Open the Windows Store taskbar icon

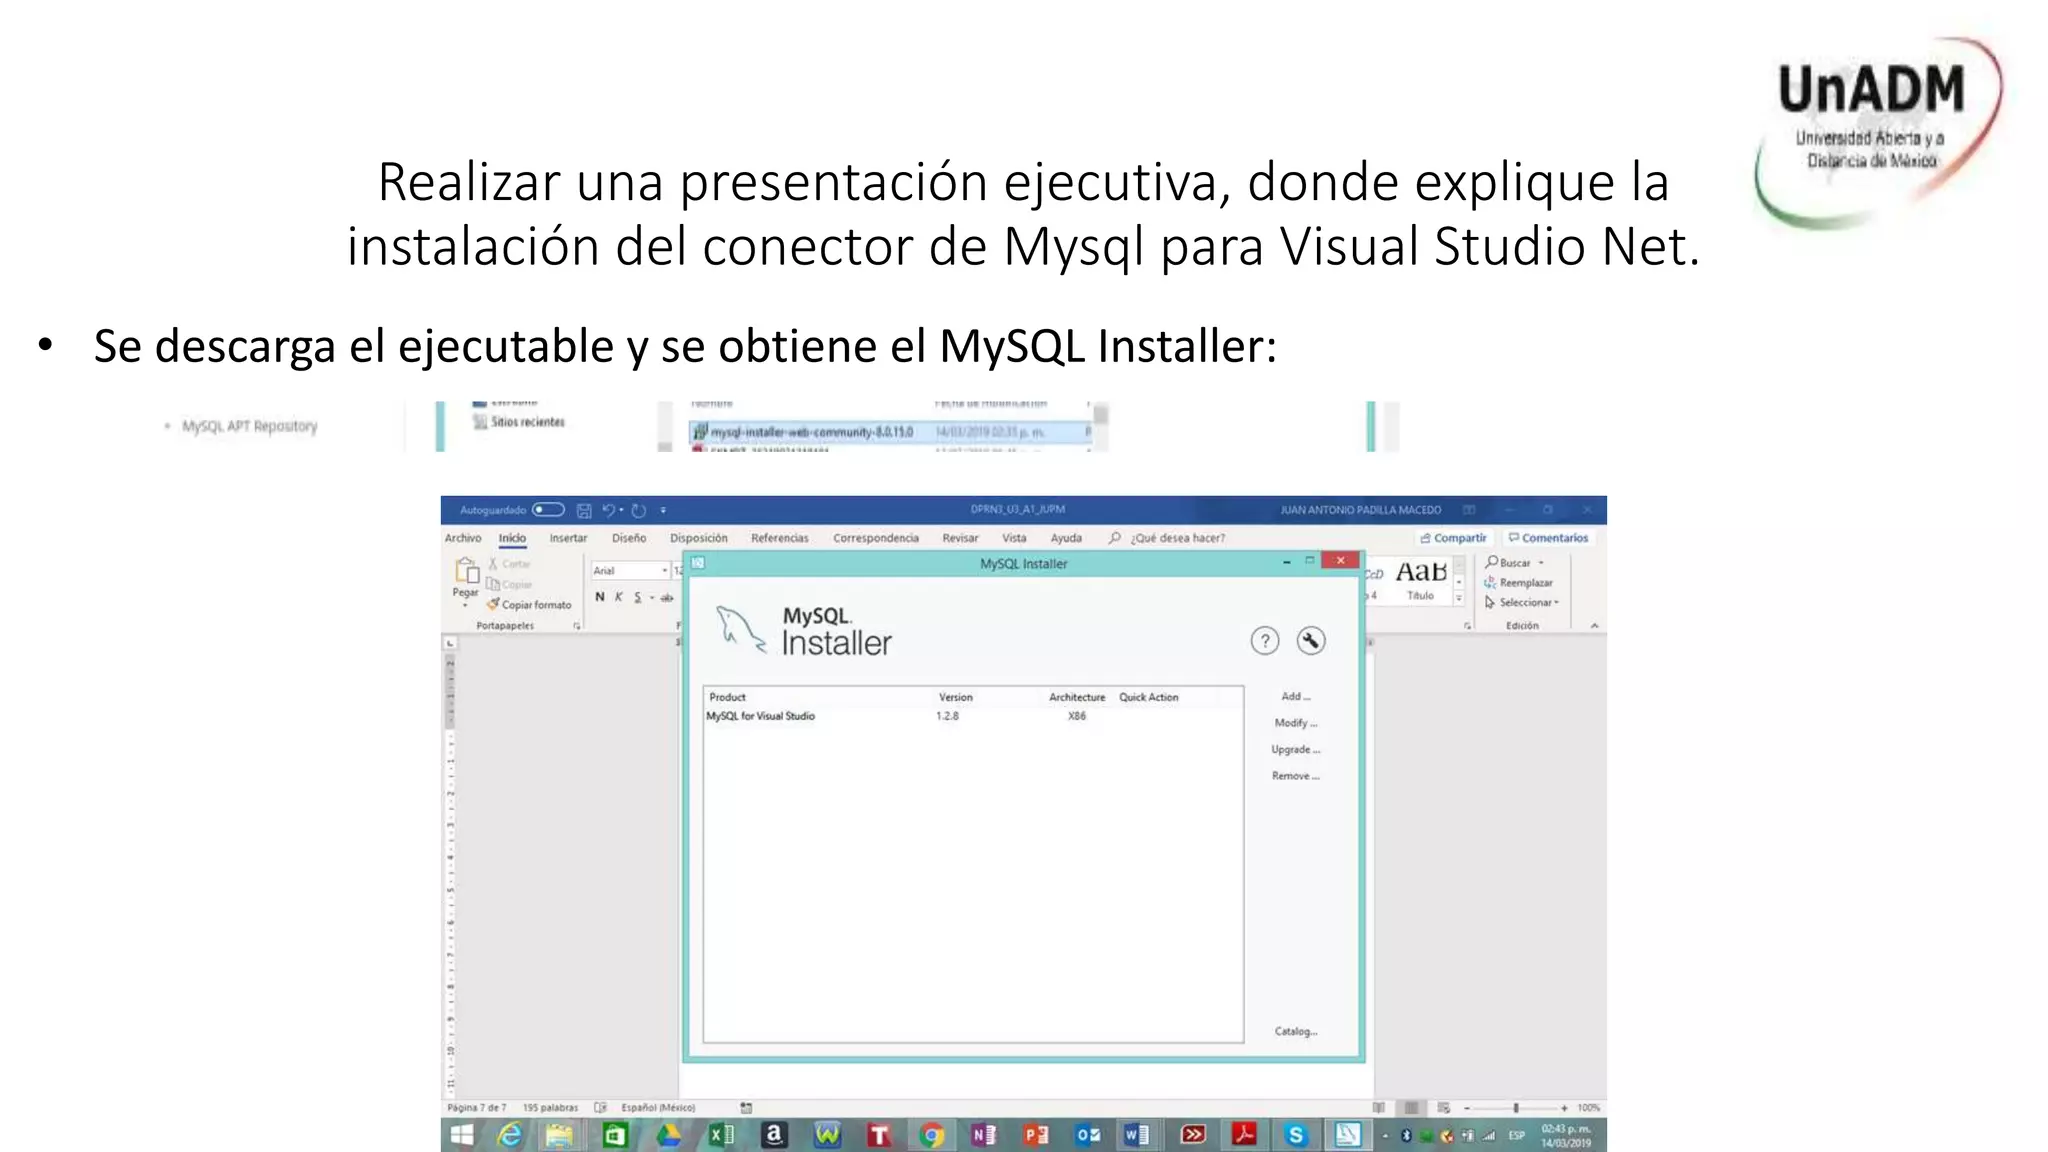click(615, 1135)
